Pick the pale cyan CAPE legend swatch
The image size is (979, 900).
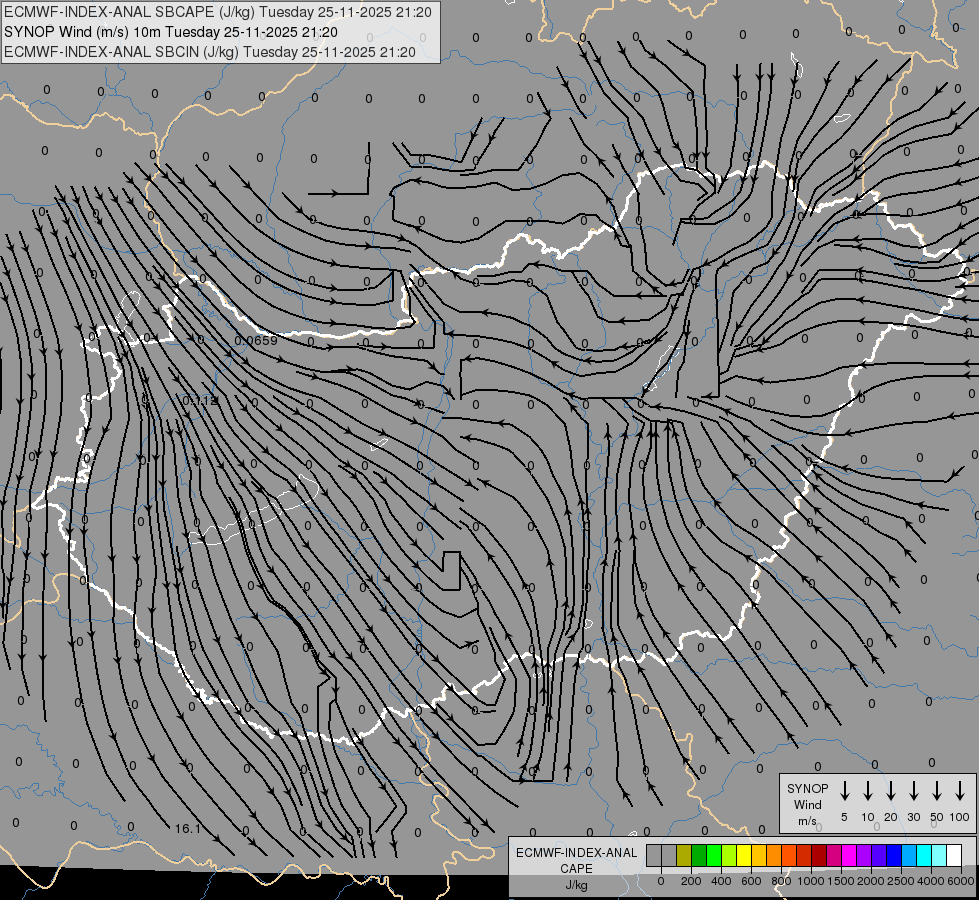coord(938,855)
